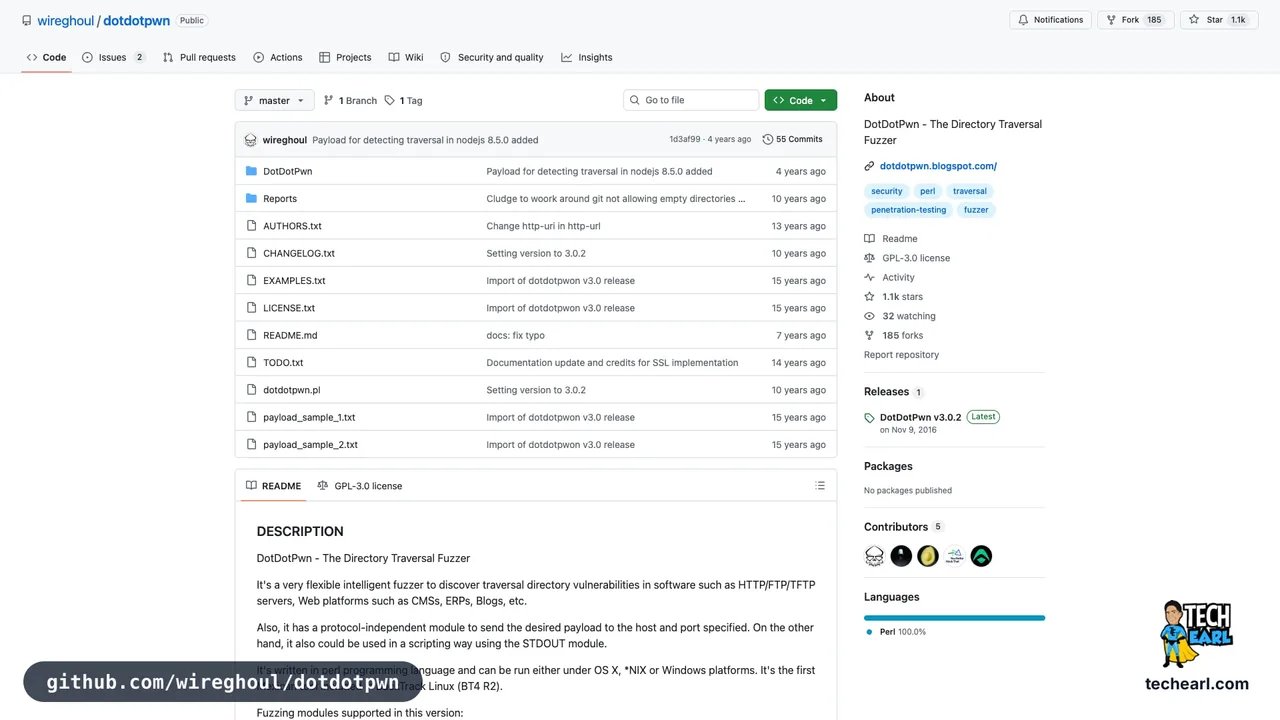The image size is (1280, 720).
Task: Click the DotDotPwn folder icon
Action: [251, 171]
